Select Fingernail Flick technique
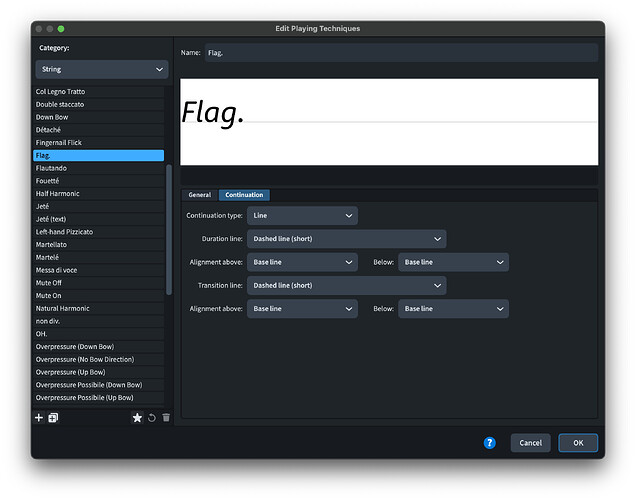The height and width of the screenshot is (500, 636). [99, 143]
